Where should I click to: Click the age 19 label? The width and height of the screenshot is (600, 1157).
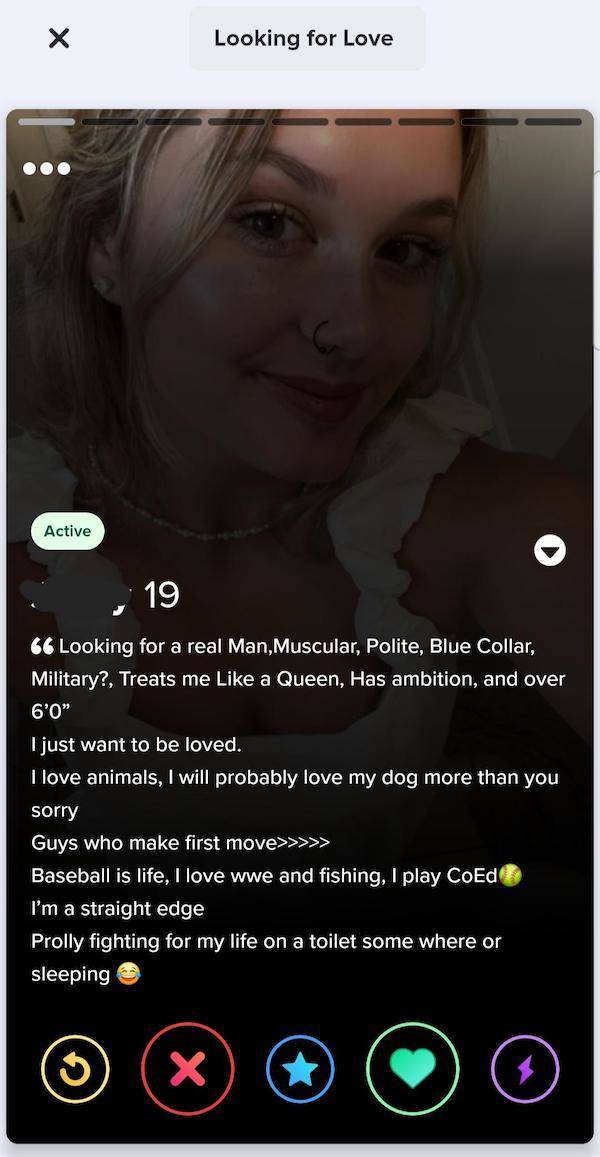tap(162, 595)
